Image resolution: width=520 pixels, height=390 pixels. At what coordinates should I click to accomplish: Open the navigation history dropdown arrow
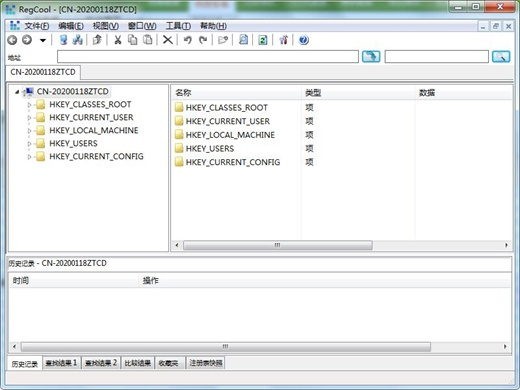click(43, 41)
